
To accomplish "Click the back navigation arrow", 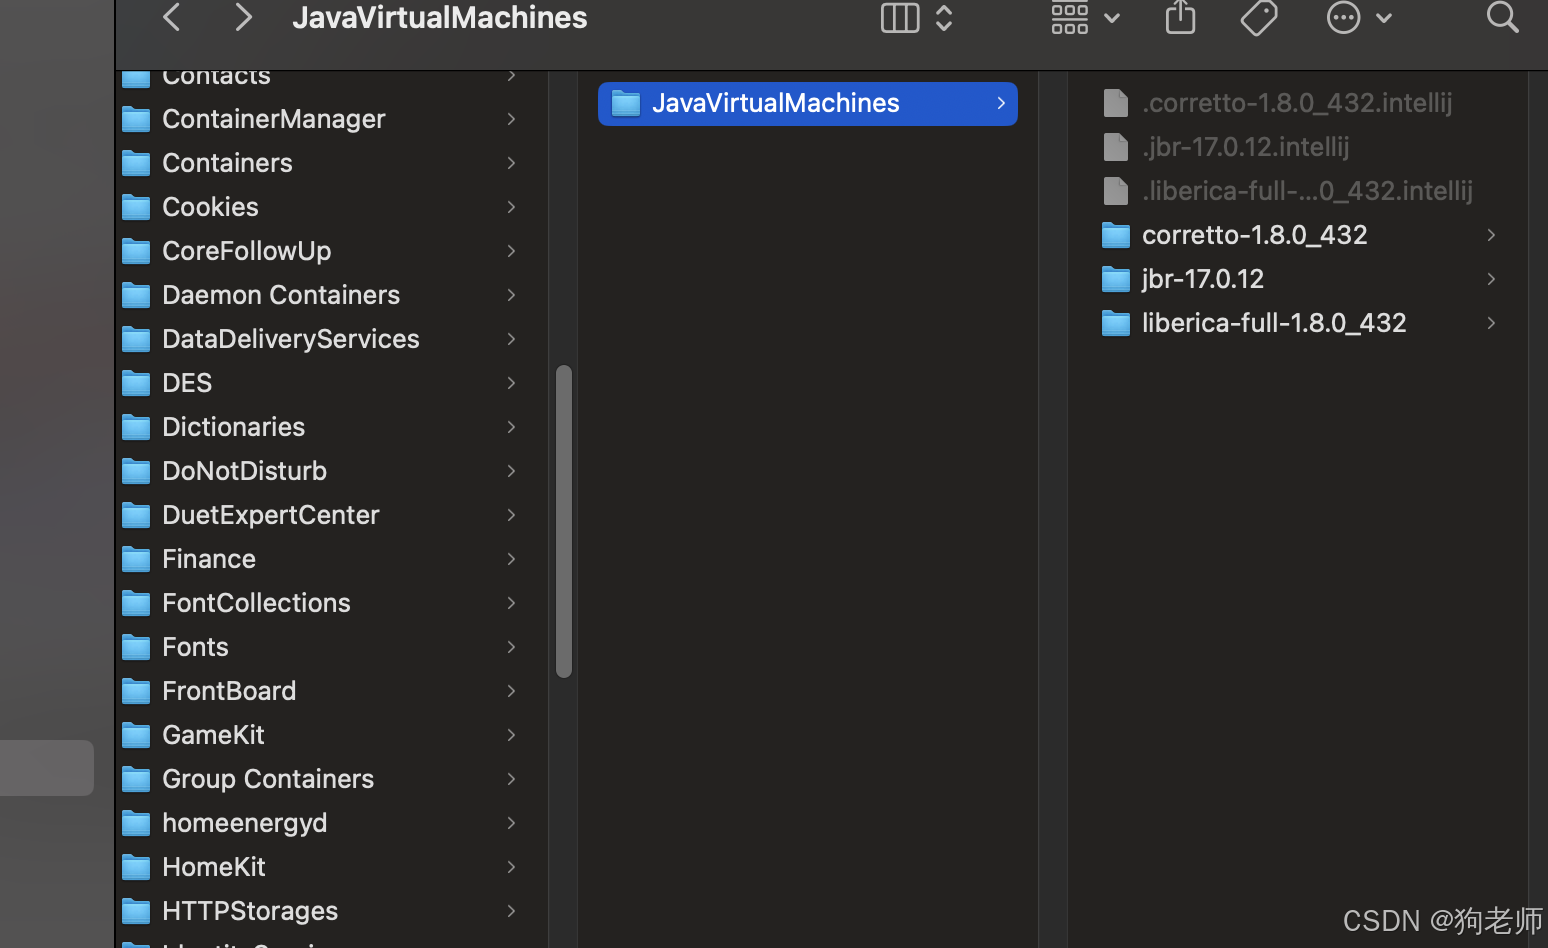I will [171, 18].
